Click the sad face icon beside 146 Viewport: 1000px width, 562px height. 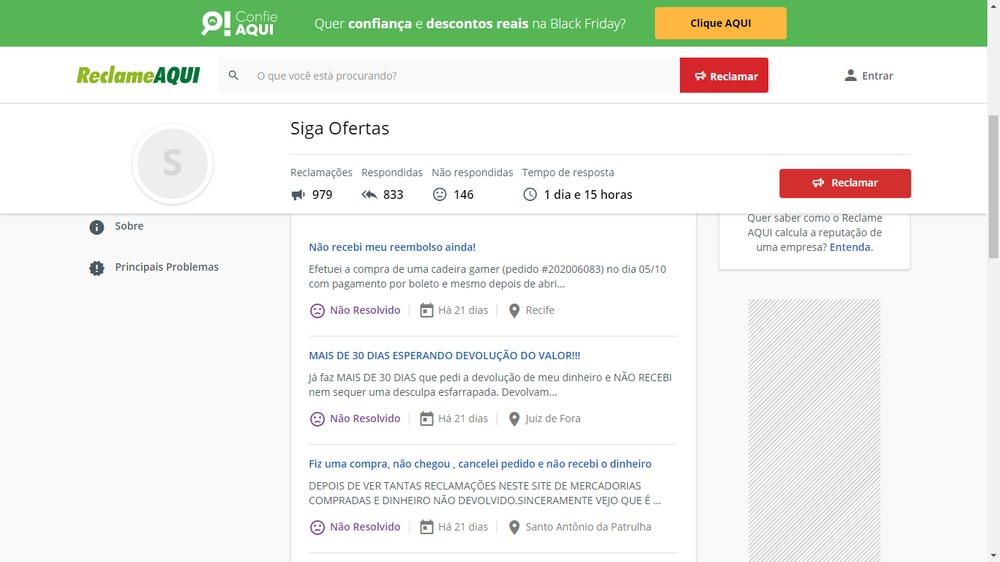(x=439, y=195)
